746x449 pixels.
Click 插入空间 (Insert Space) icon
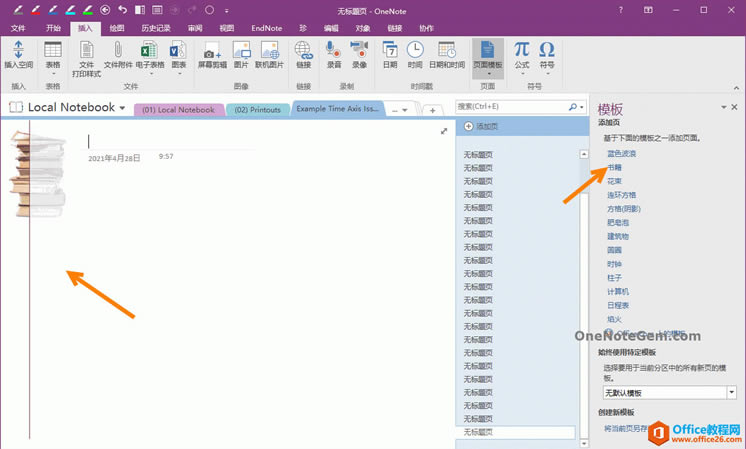[x=19, y=55]
